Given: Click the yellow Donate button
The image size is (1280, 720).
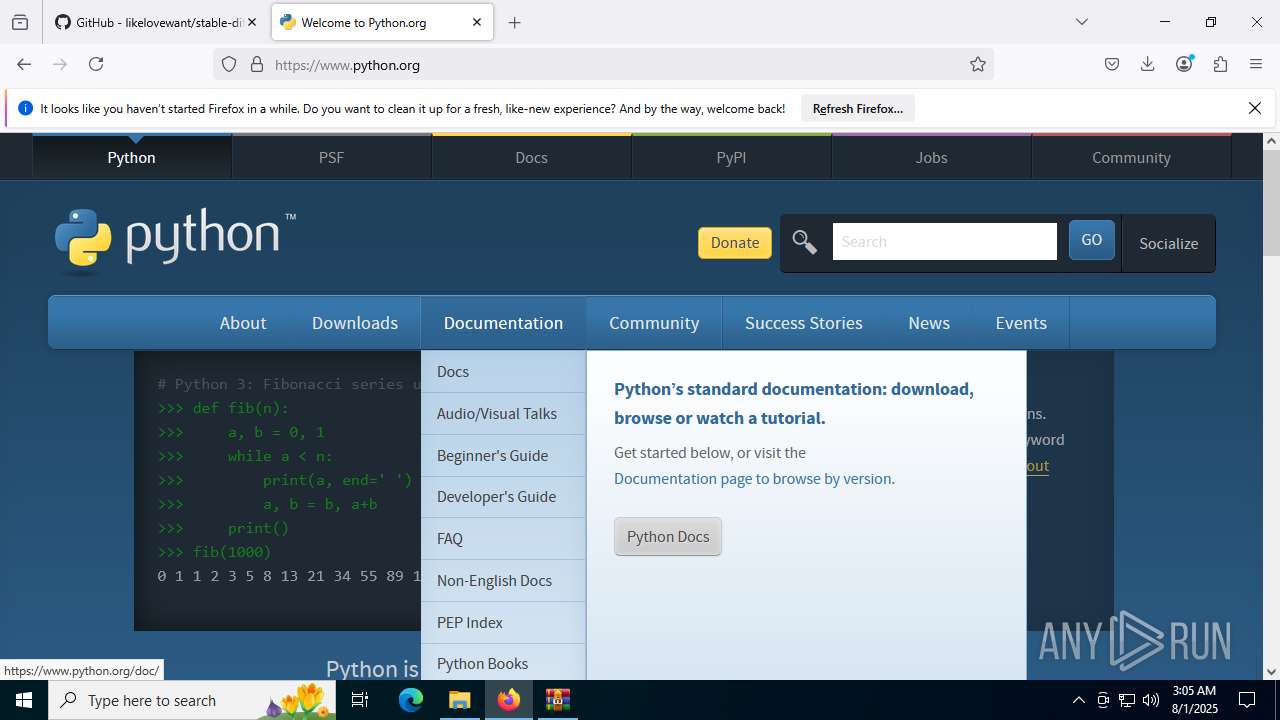Looking at the screenshot, I should (x=735, y=243).
